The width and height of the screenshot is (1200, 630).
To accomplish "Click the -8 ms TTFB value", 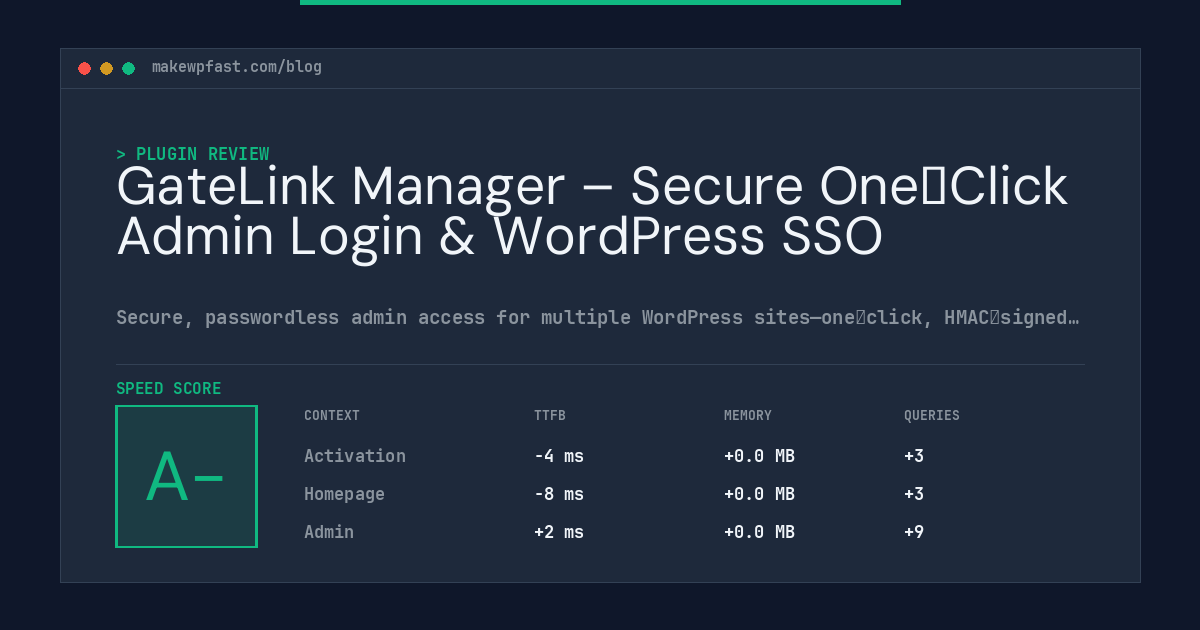I will [x=559, y=494].
